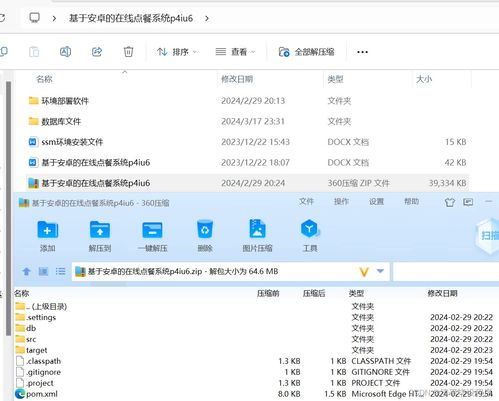Select the db folder in archive
This screenshot has width=499, height=401.
click(26, 328)
